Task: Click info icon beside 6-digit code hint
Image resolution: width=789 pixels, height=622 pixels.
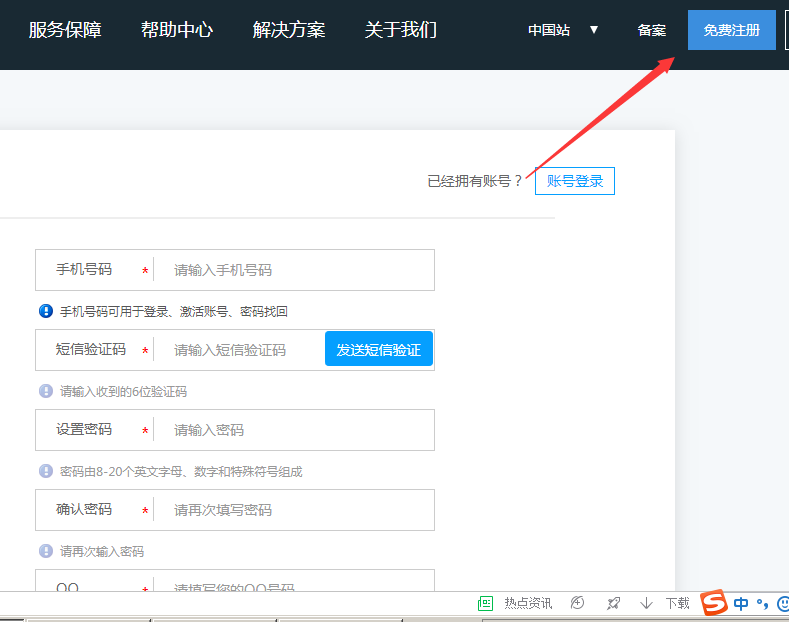Action: pyautogui.click(x=45, y=391)
